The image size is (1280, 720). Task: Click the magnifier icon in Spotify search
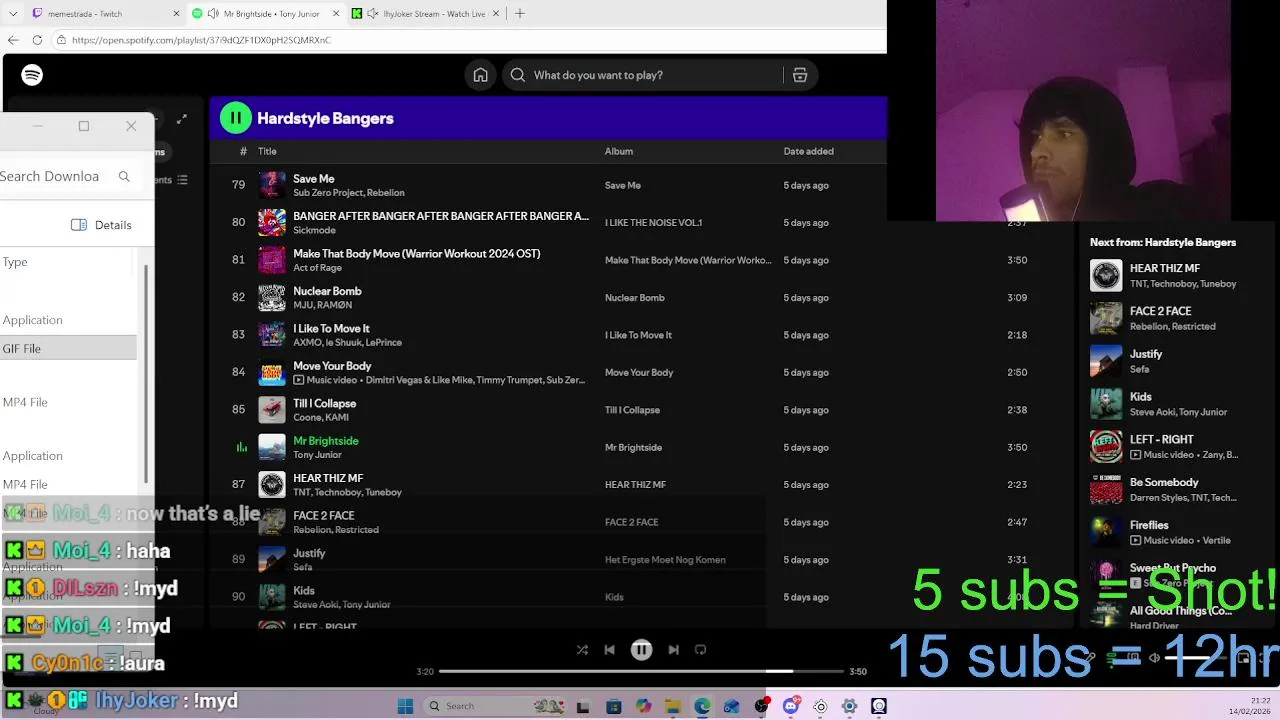[517, 75]
